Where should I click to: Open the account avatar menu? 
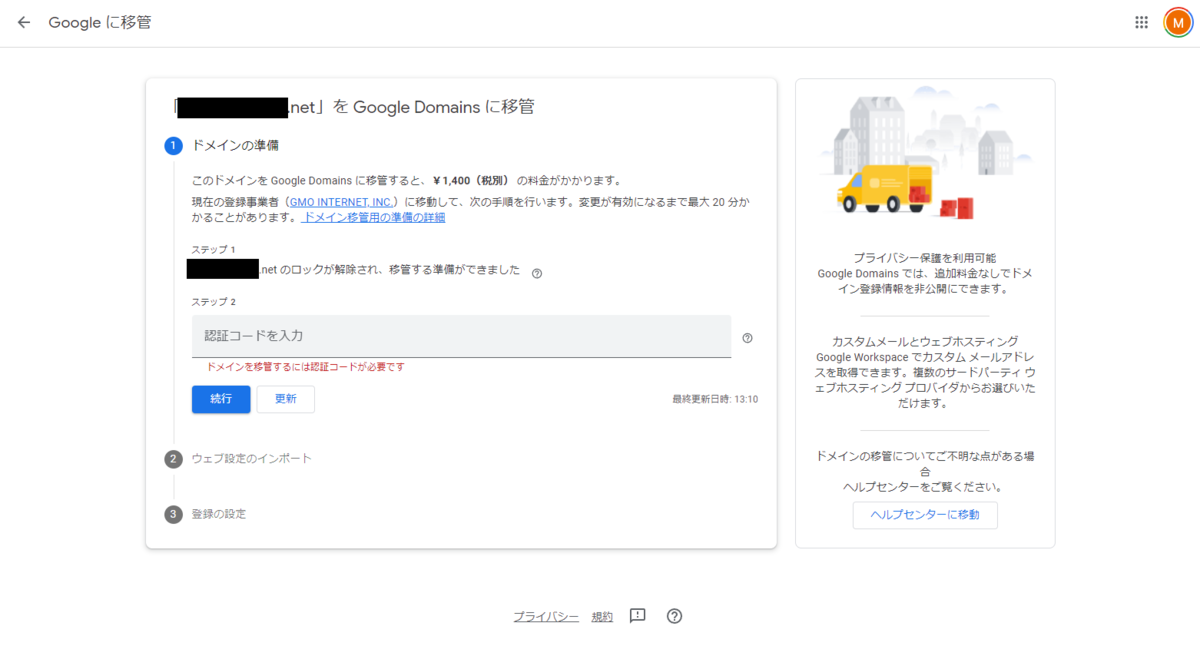coord(1177,22)
